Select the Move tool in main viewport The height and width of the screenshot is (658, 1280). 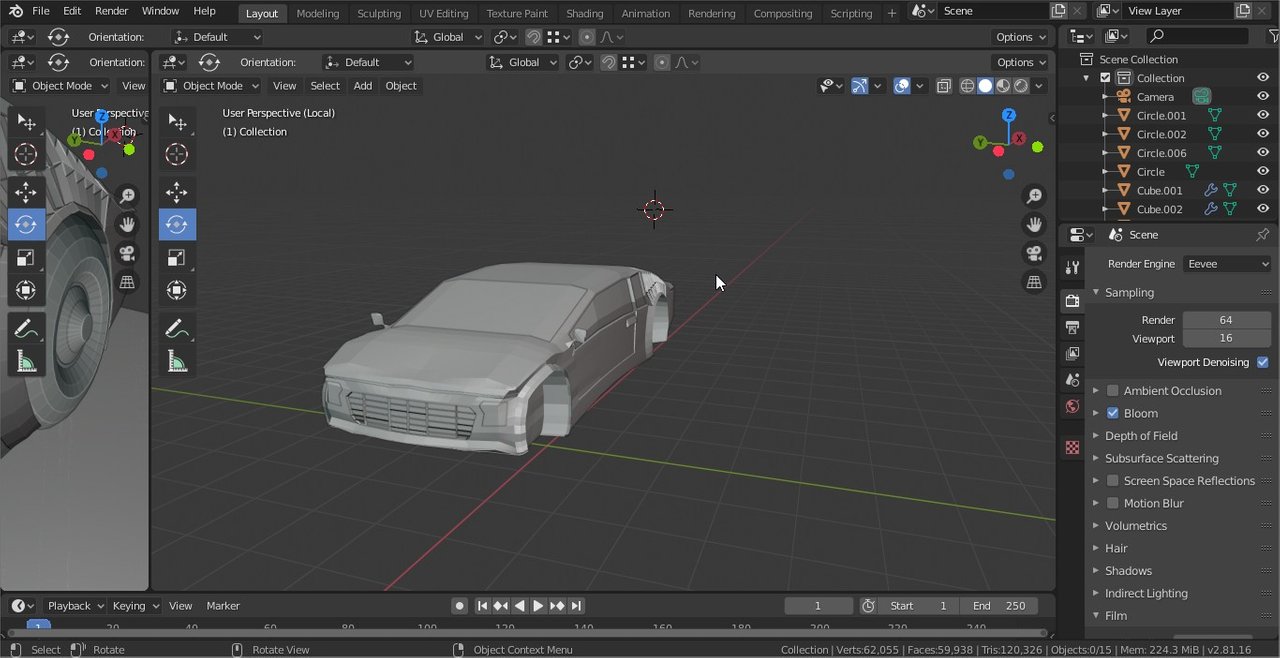[x=177, y=192]
